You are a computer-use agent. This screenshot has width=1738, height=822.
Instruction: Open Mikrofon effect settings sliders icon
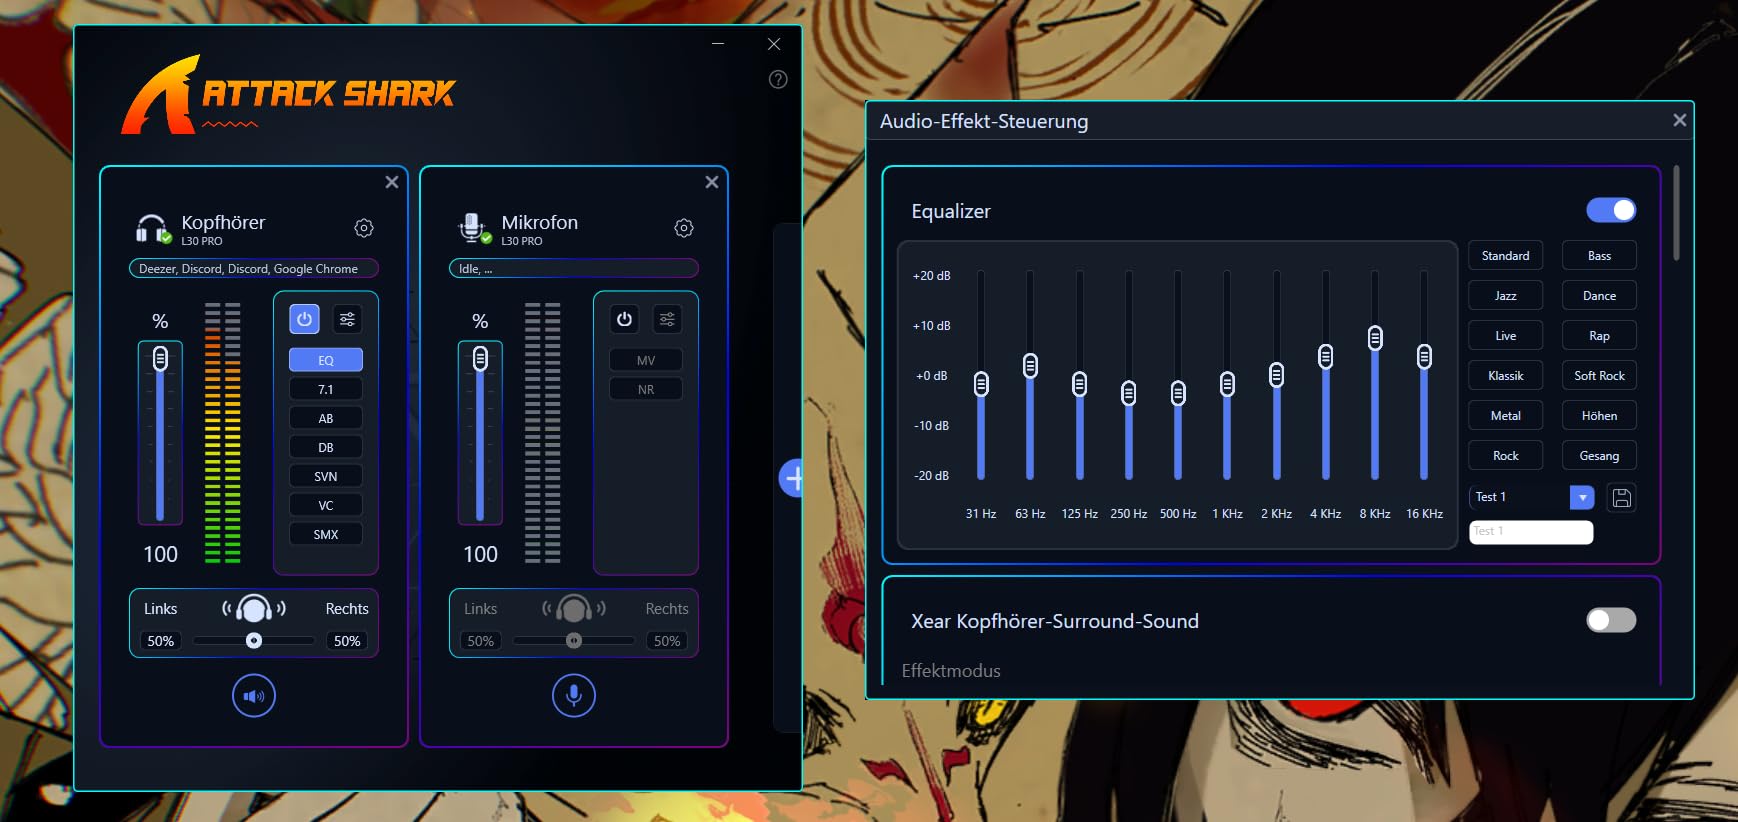tap(667, 319)
